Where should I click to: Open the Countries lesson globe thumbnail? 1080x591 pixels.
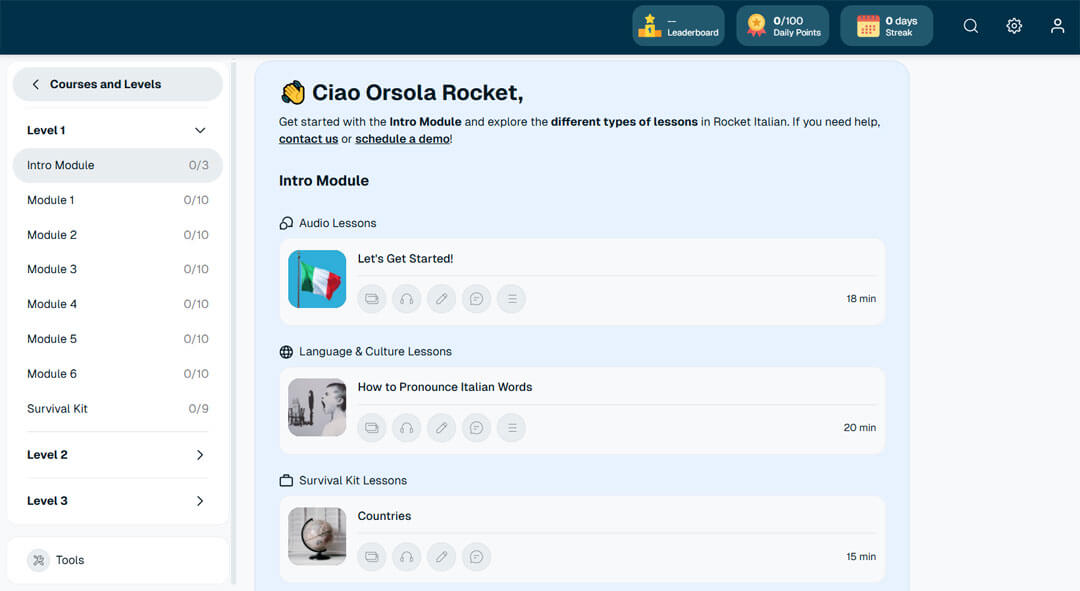[317, 537]
